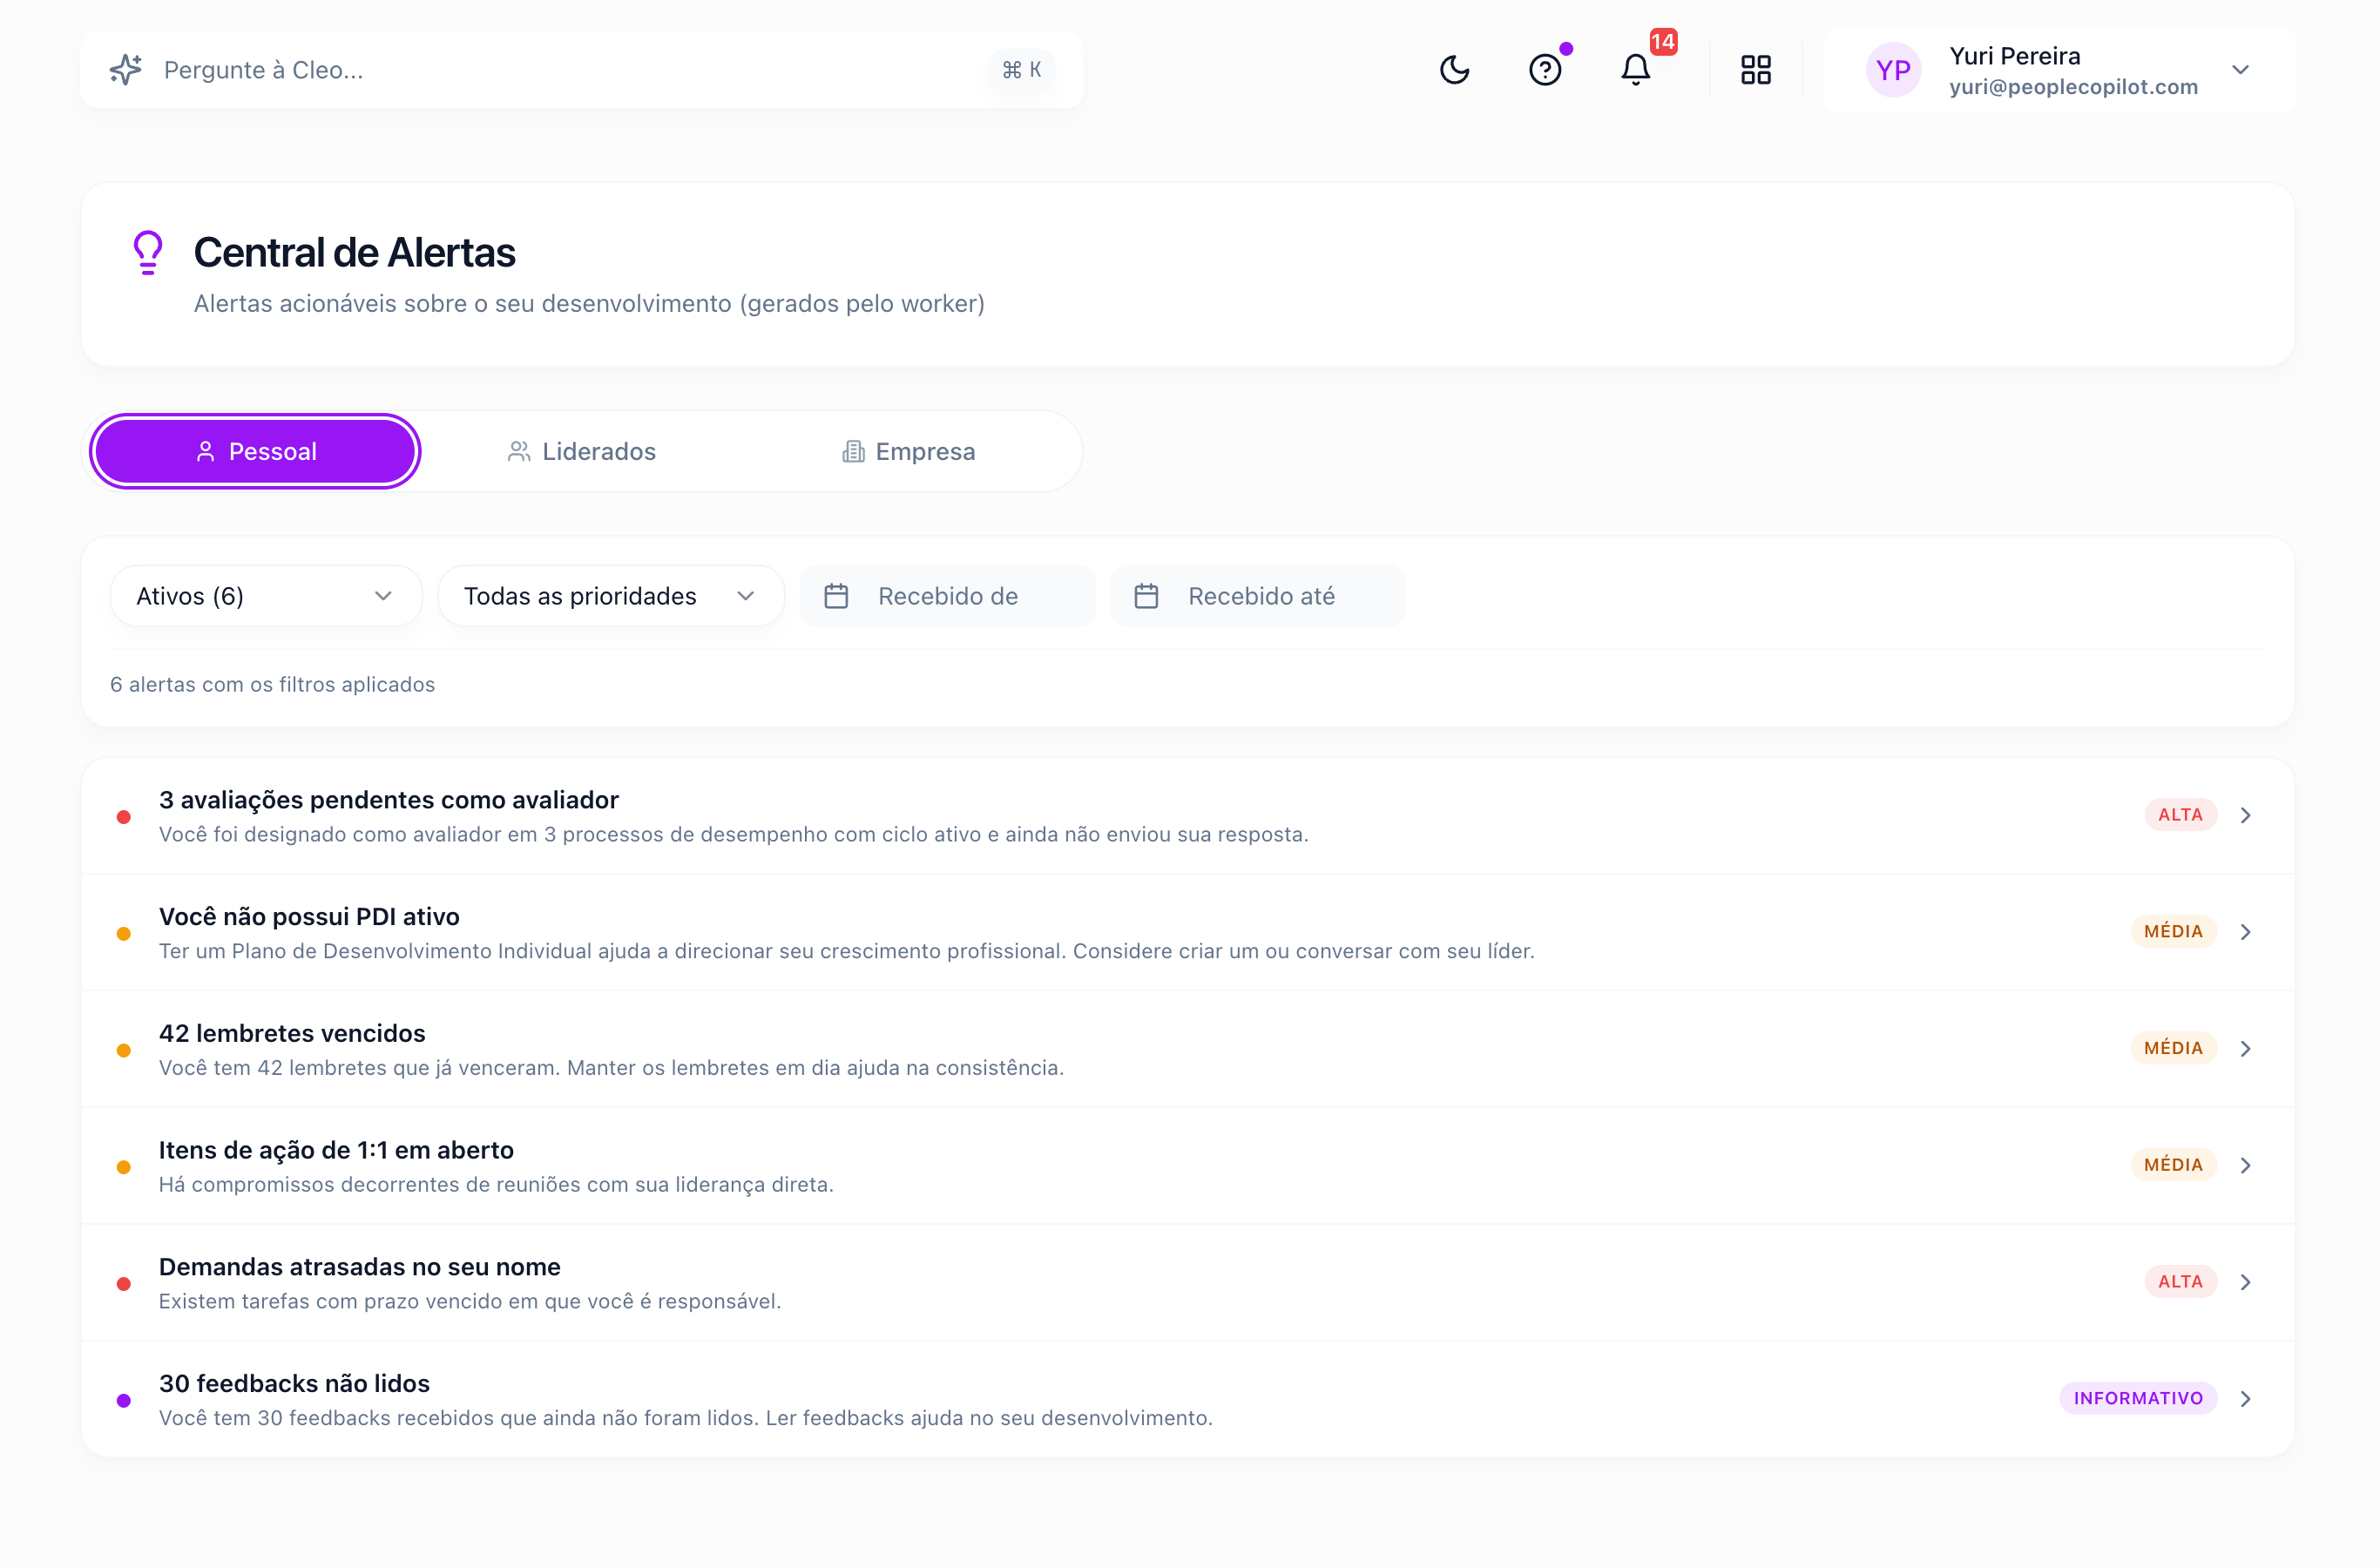
Task: Open 'Você não possui PDI ativo' title
Action: [x=309, y=917]
